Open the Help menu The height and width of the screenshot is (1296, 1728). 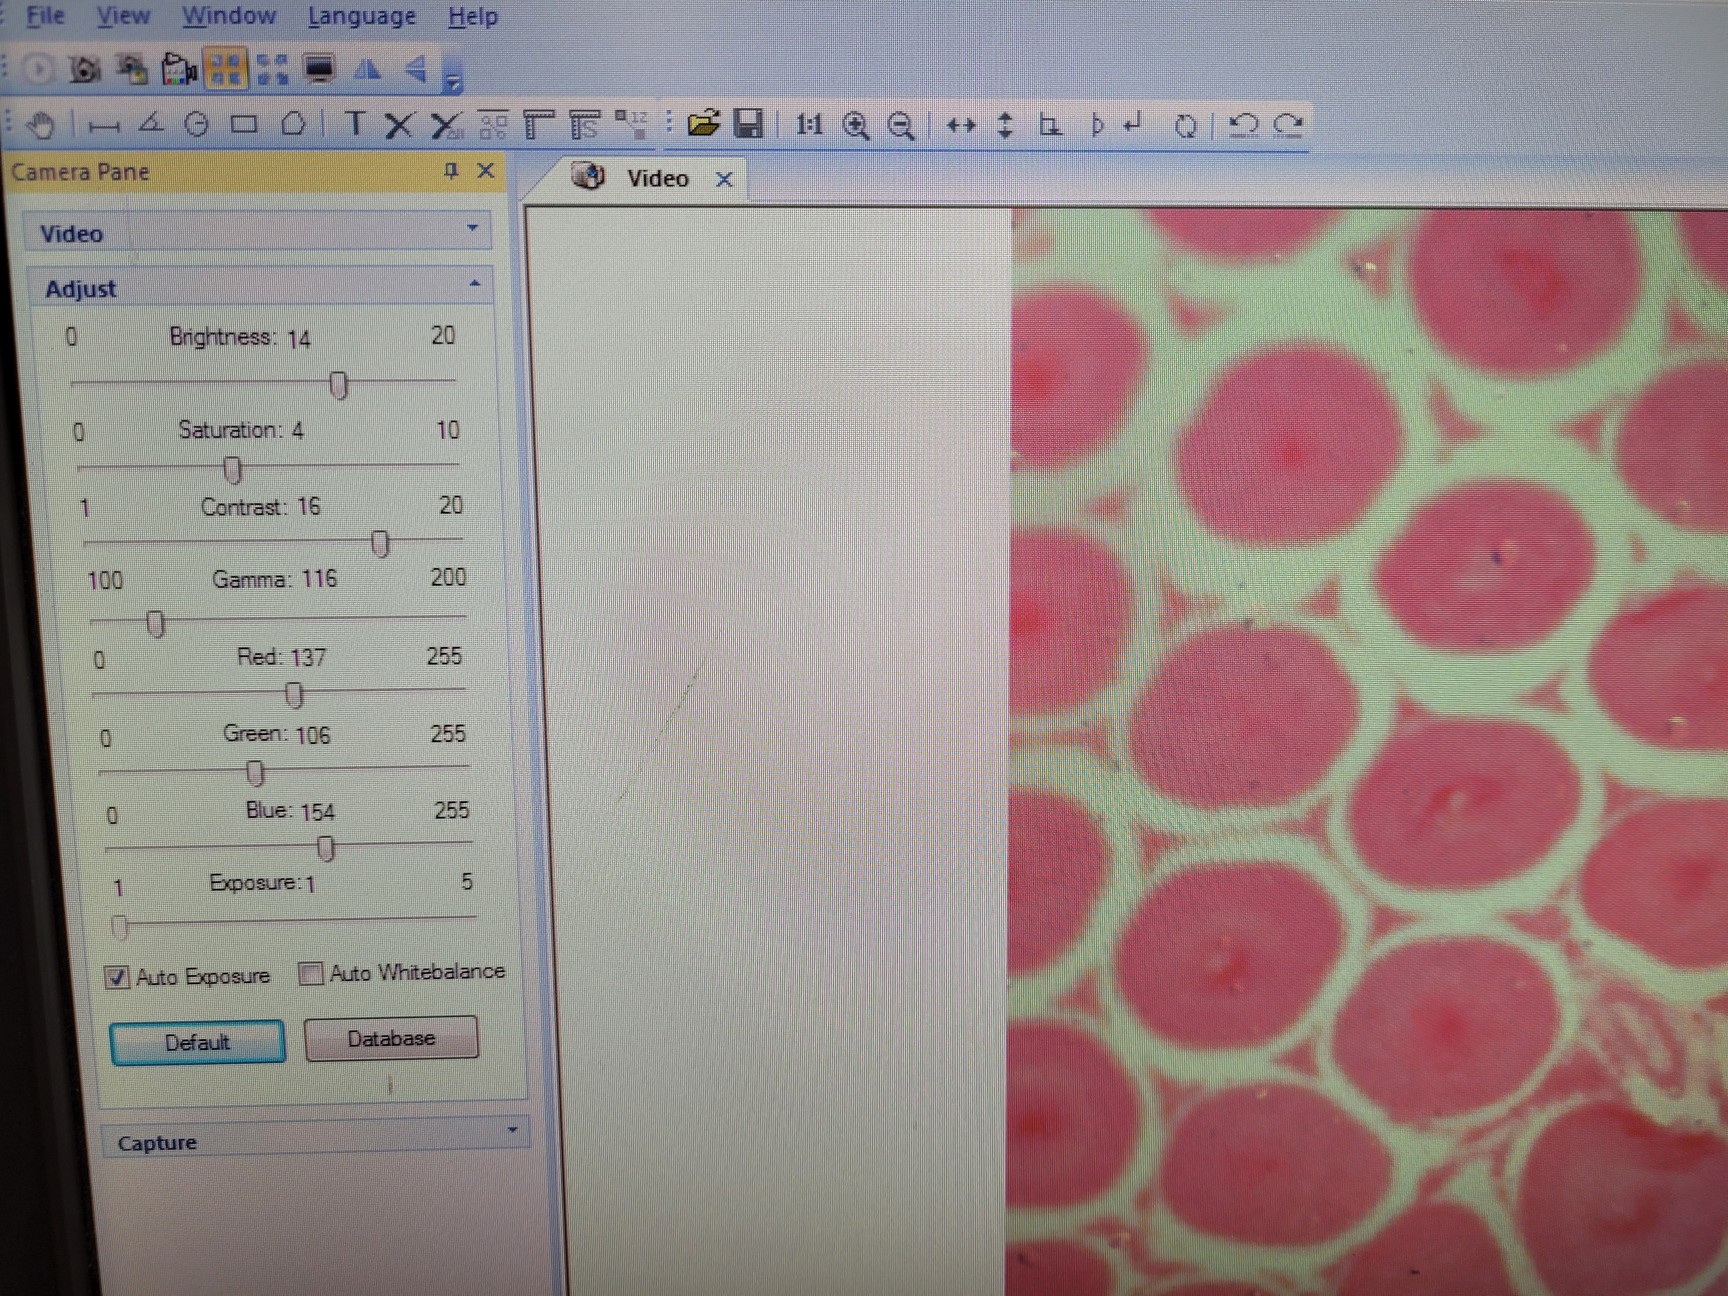tap(473, 17)
